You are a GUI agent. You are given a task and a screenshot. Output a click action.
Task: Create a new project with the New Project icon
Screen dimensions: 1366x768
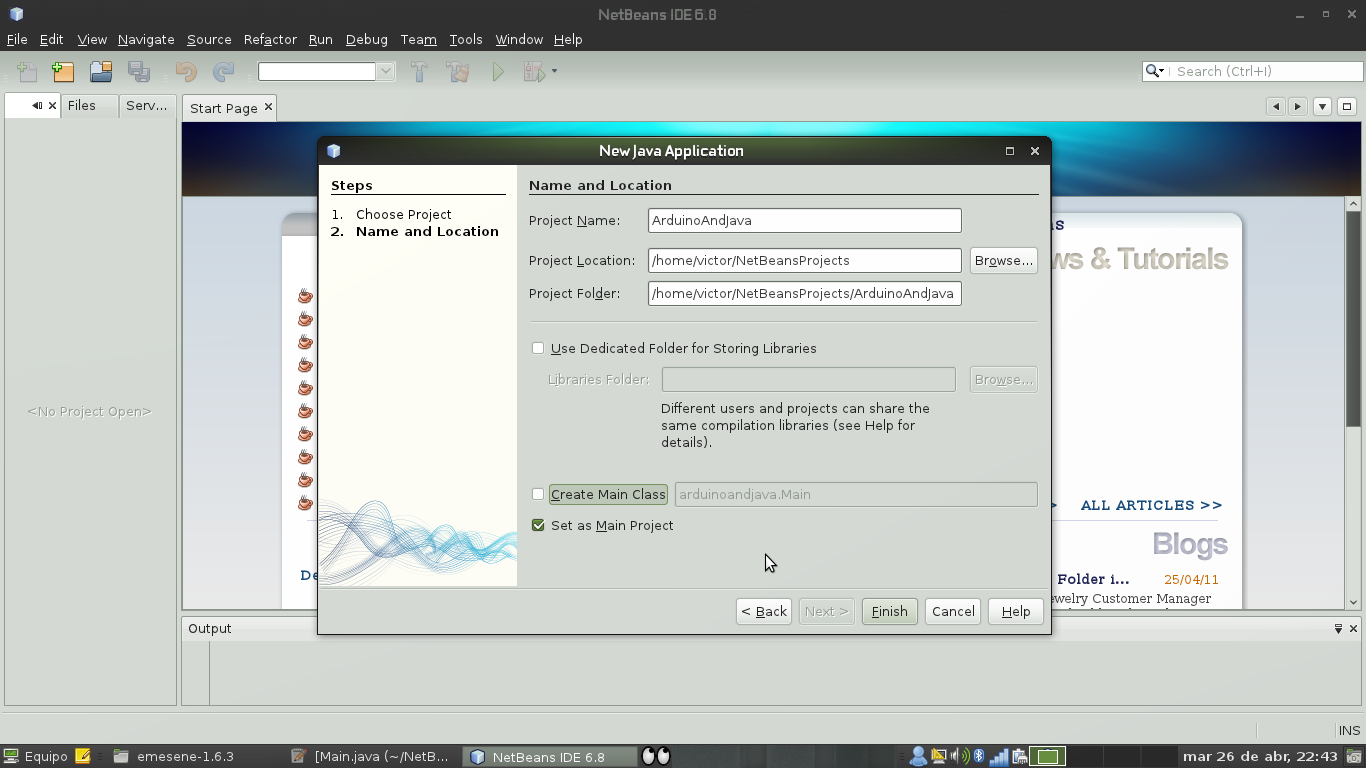pos(62,71)
